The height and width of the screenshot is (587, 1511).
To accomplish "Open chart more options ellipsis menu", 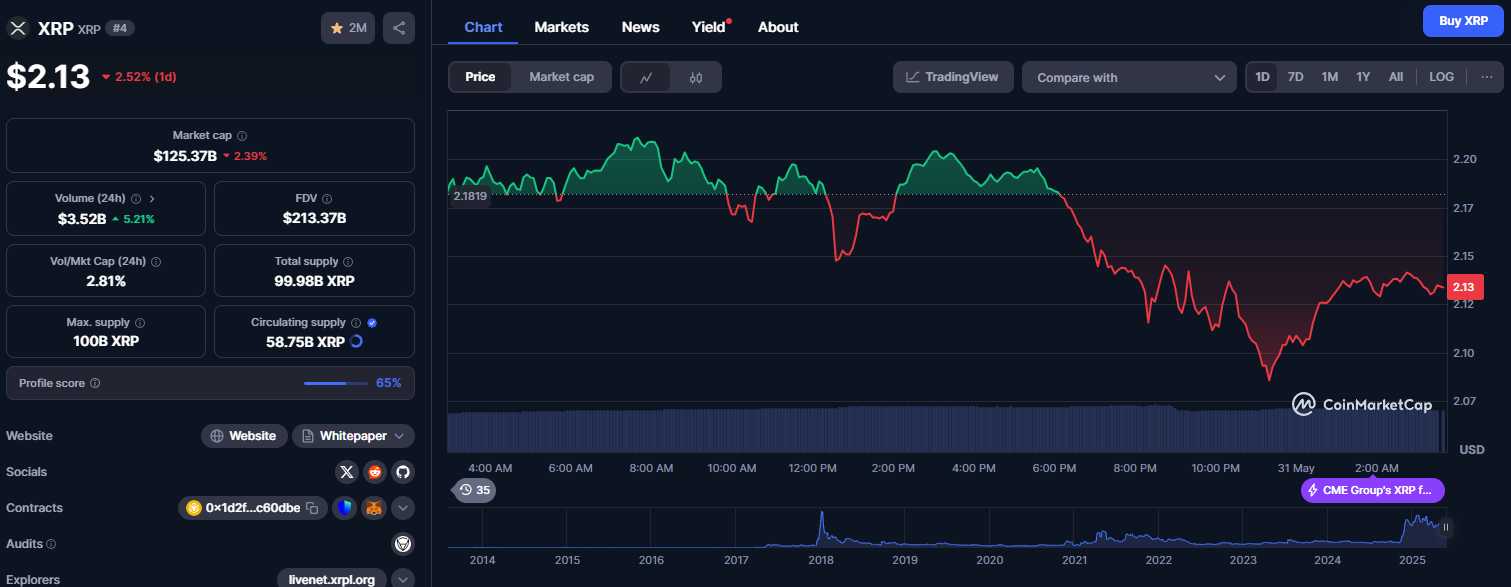I will pos(1486,77).
